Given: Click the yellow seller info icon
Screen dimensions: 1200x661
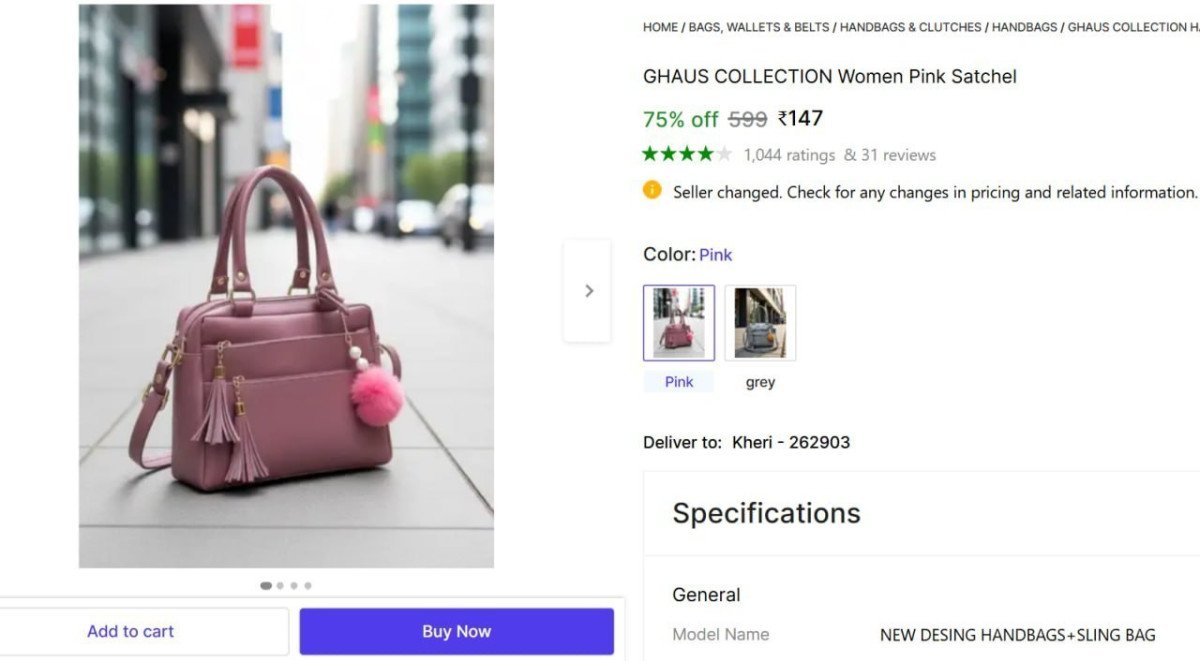Looking at the screenshot, I should [652, 190].
